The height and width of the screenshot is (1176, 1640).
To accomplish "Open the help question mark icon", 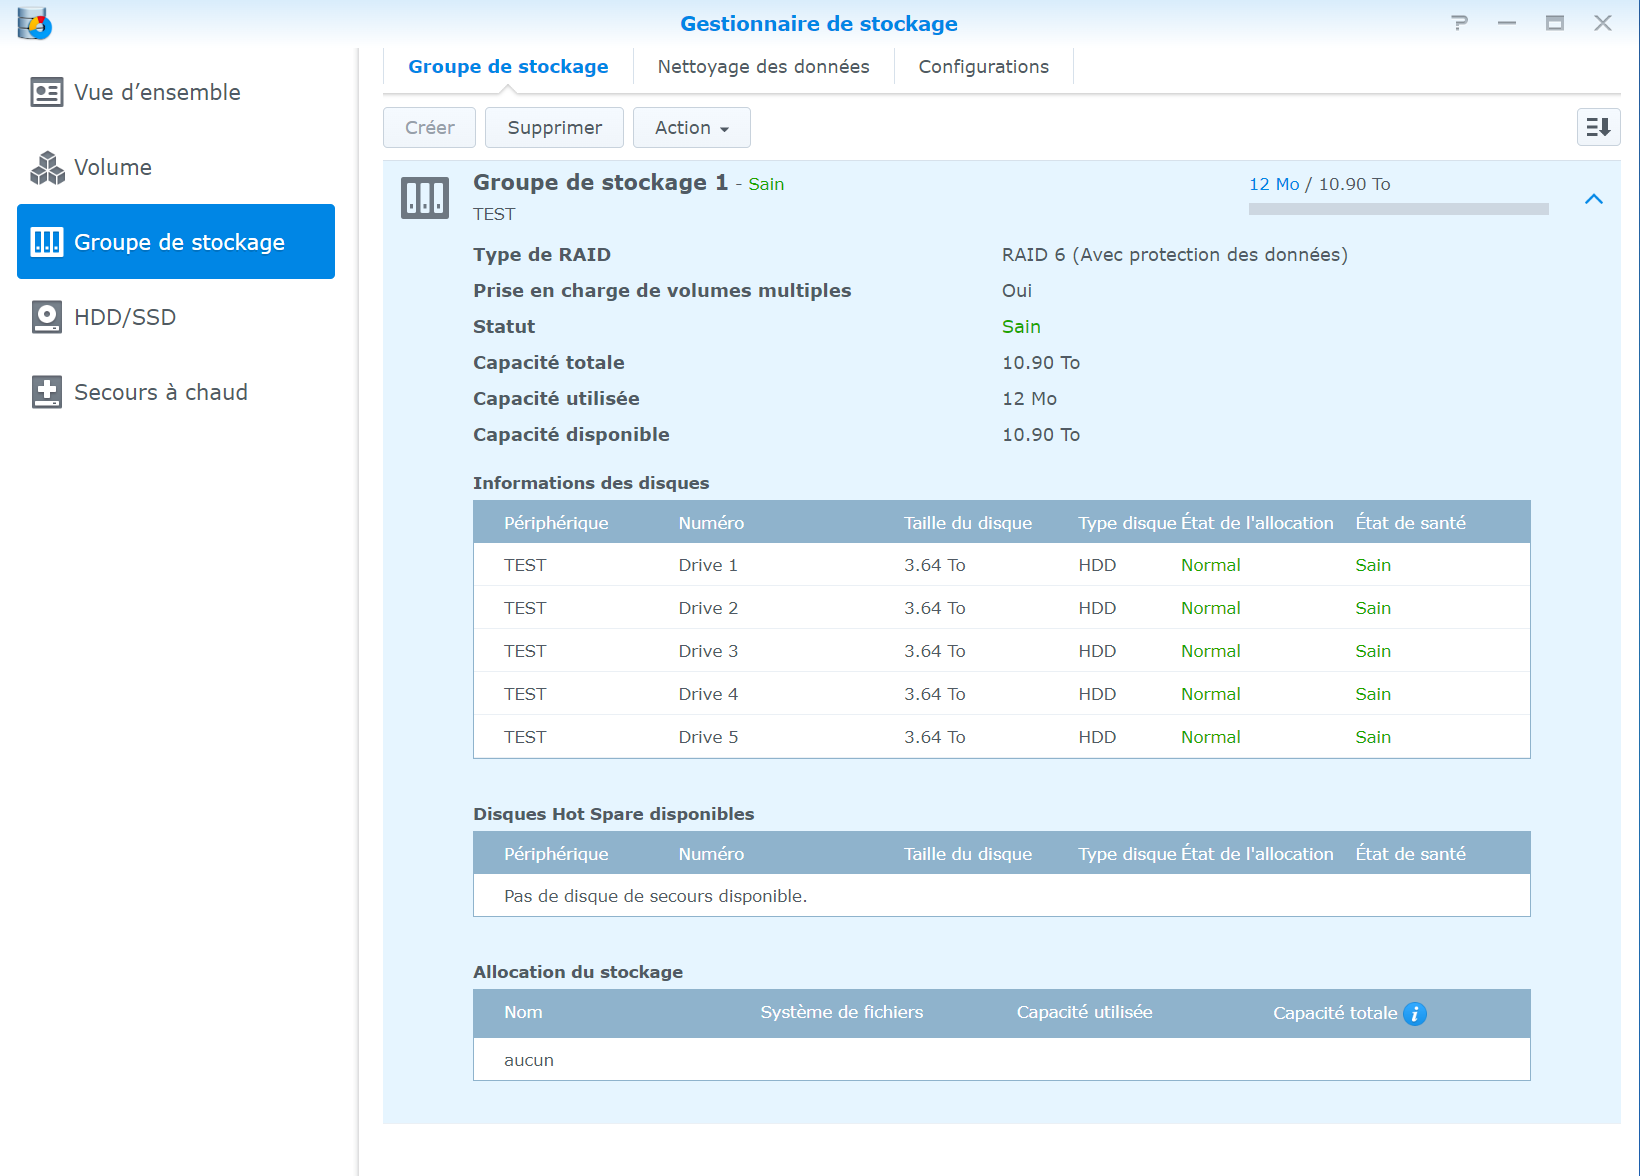I will (1459, 23).
